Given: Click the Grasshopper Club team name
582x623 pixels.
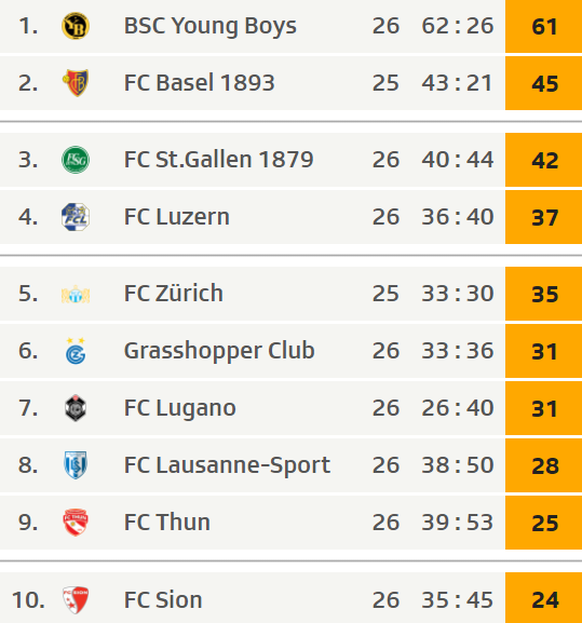Looking at the screenshot, I should point(219,351).
